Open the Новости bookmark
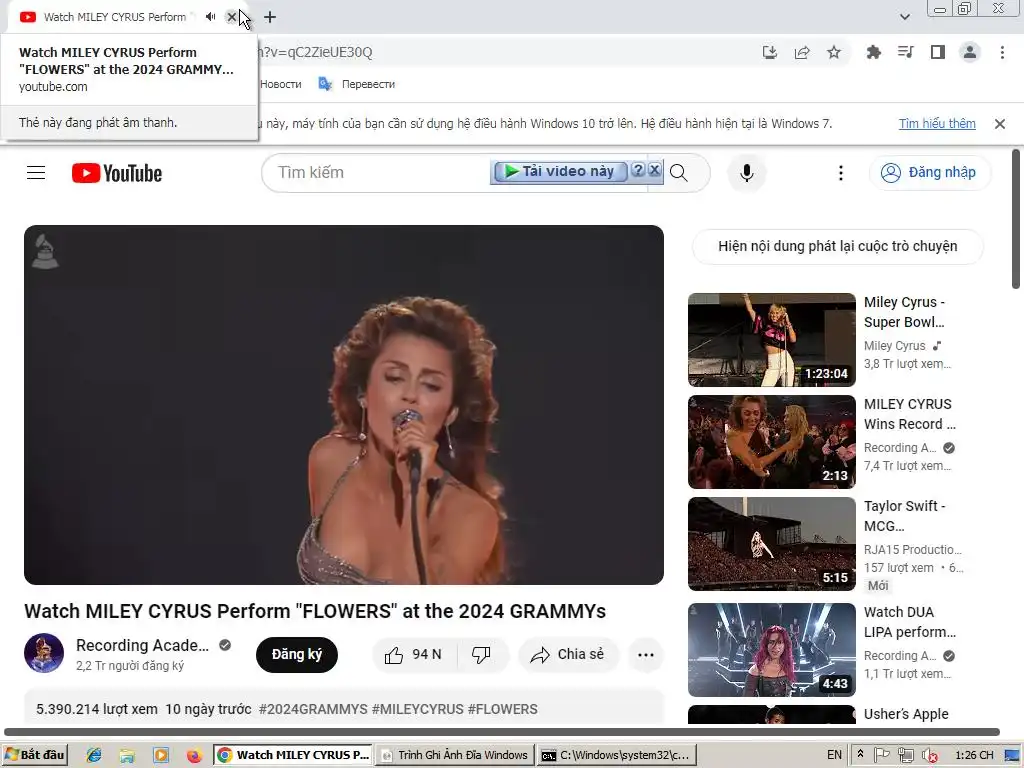The height and width of the screenshot is (768, 1024). click(281, 84)
